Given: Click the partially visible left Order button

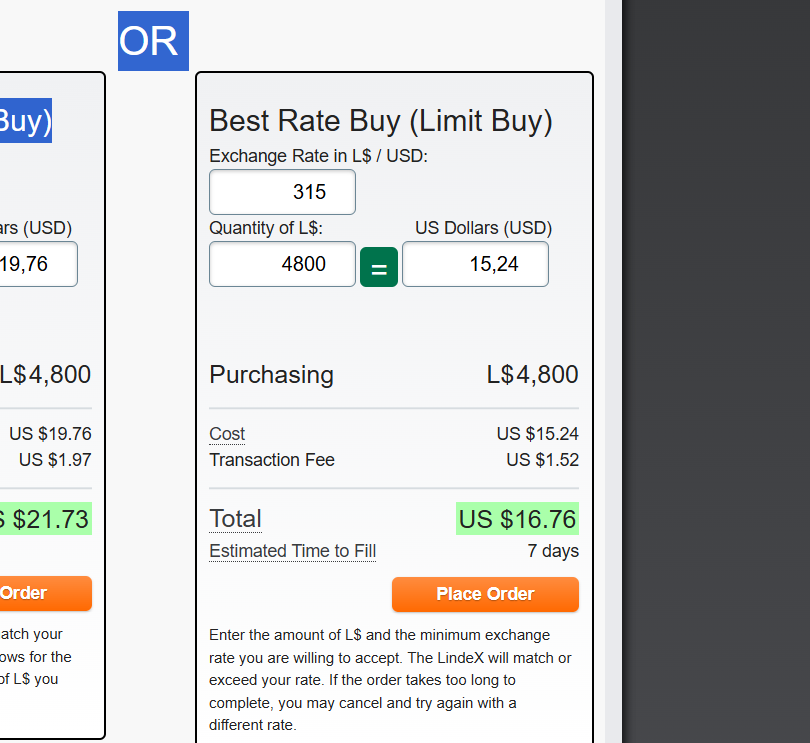Looking at the screenshot, I should [x=46, y=593].
